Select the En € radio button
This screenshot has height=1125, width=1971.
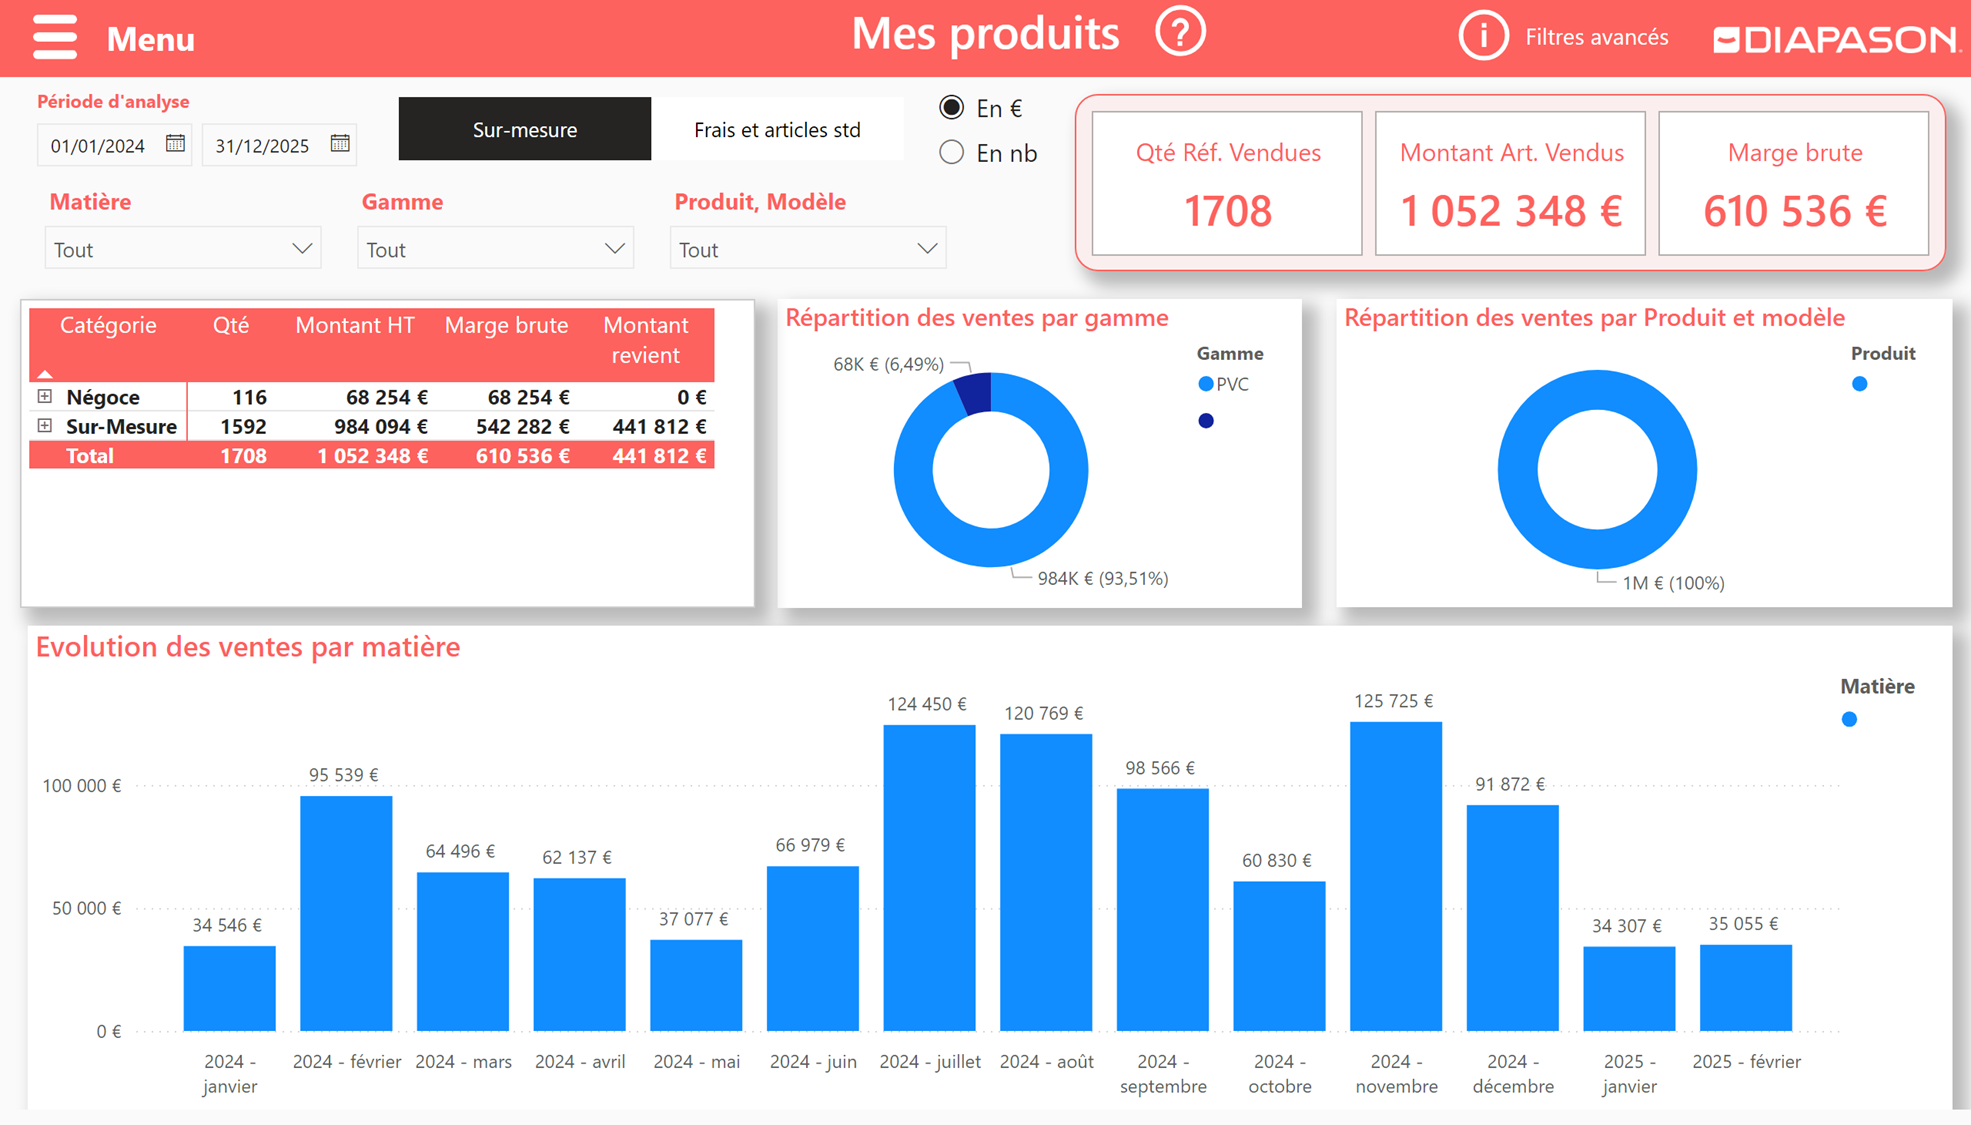pos(952,108)
